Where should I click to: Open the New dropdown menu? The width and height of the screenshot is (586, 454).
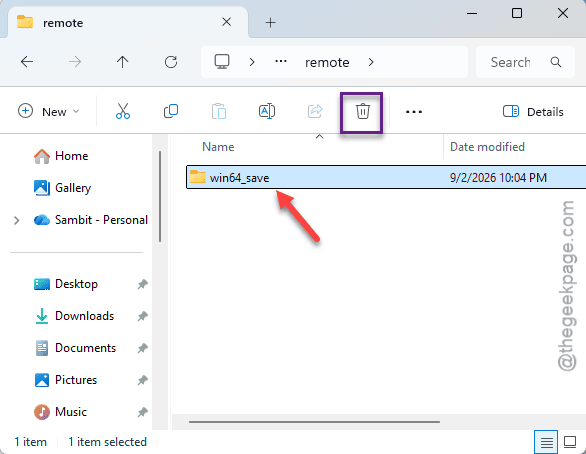pos(49,112)
